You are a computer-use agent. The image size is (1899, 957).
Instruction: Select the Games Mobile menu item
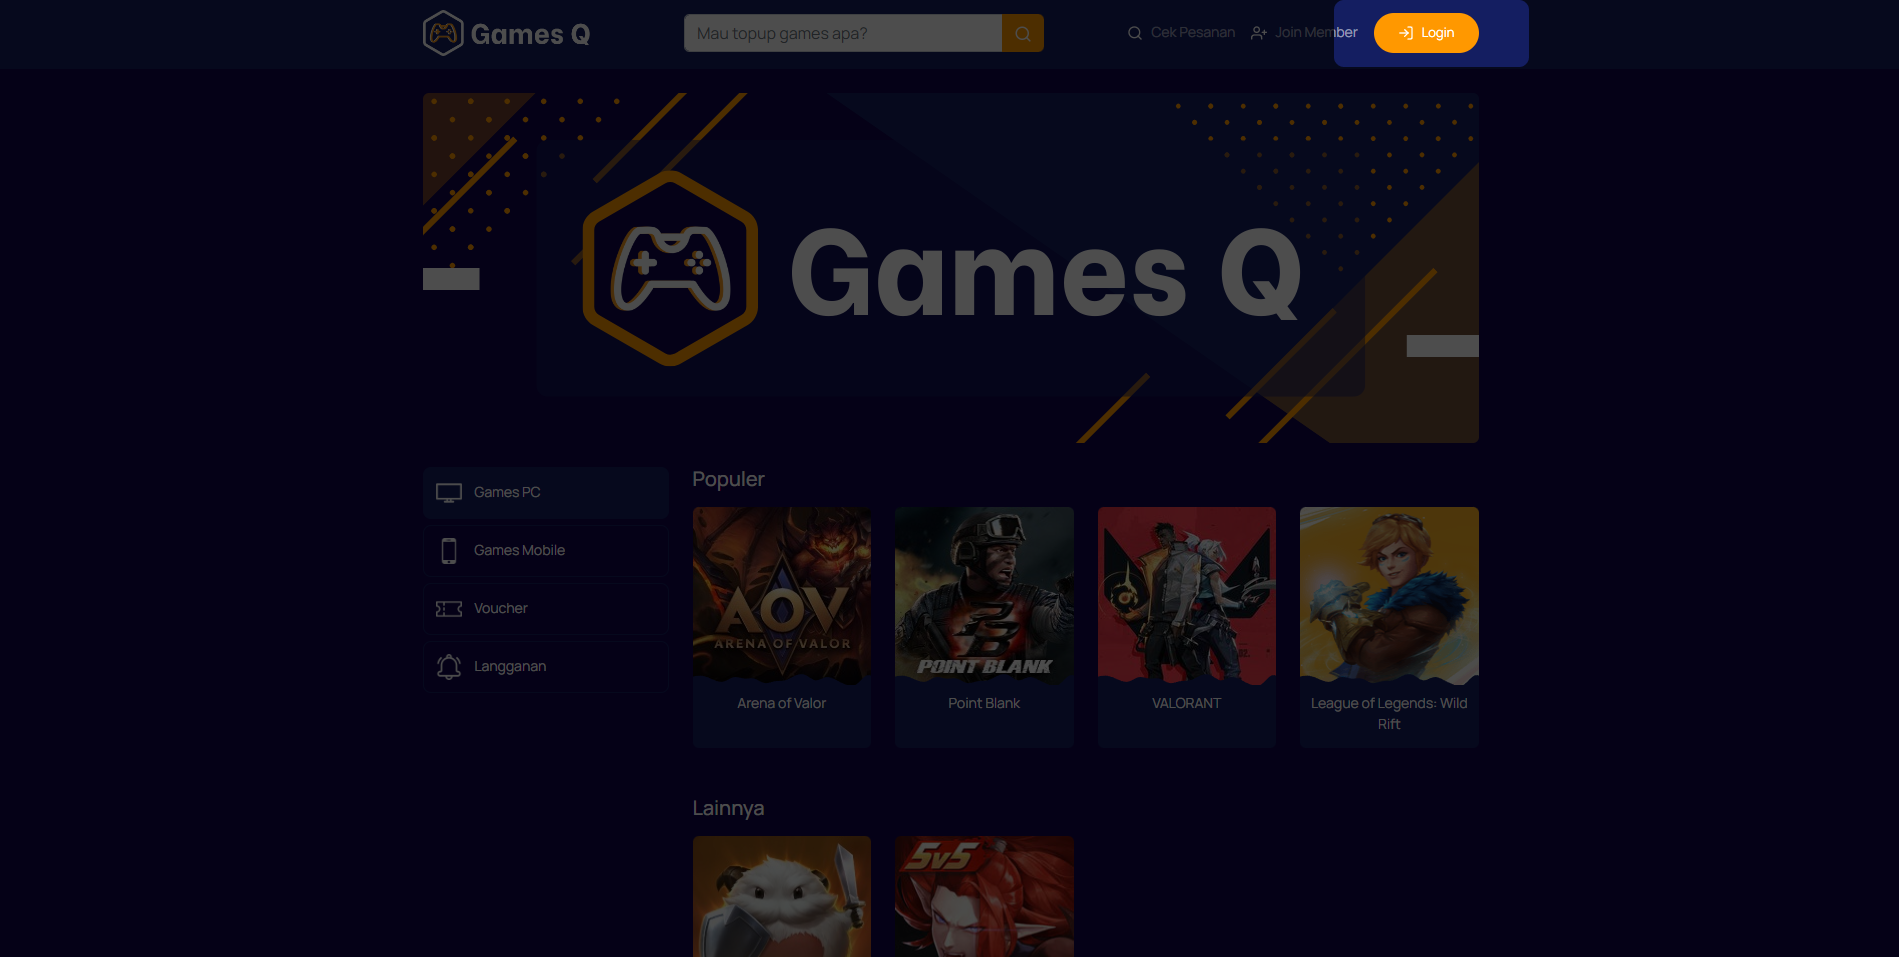(546, 551)
